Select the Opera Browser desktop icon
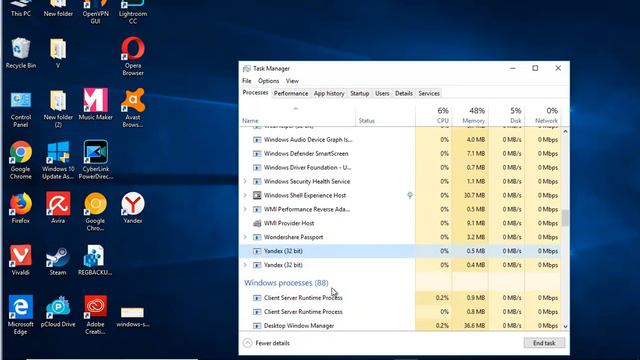 tap(133, 56)
